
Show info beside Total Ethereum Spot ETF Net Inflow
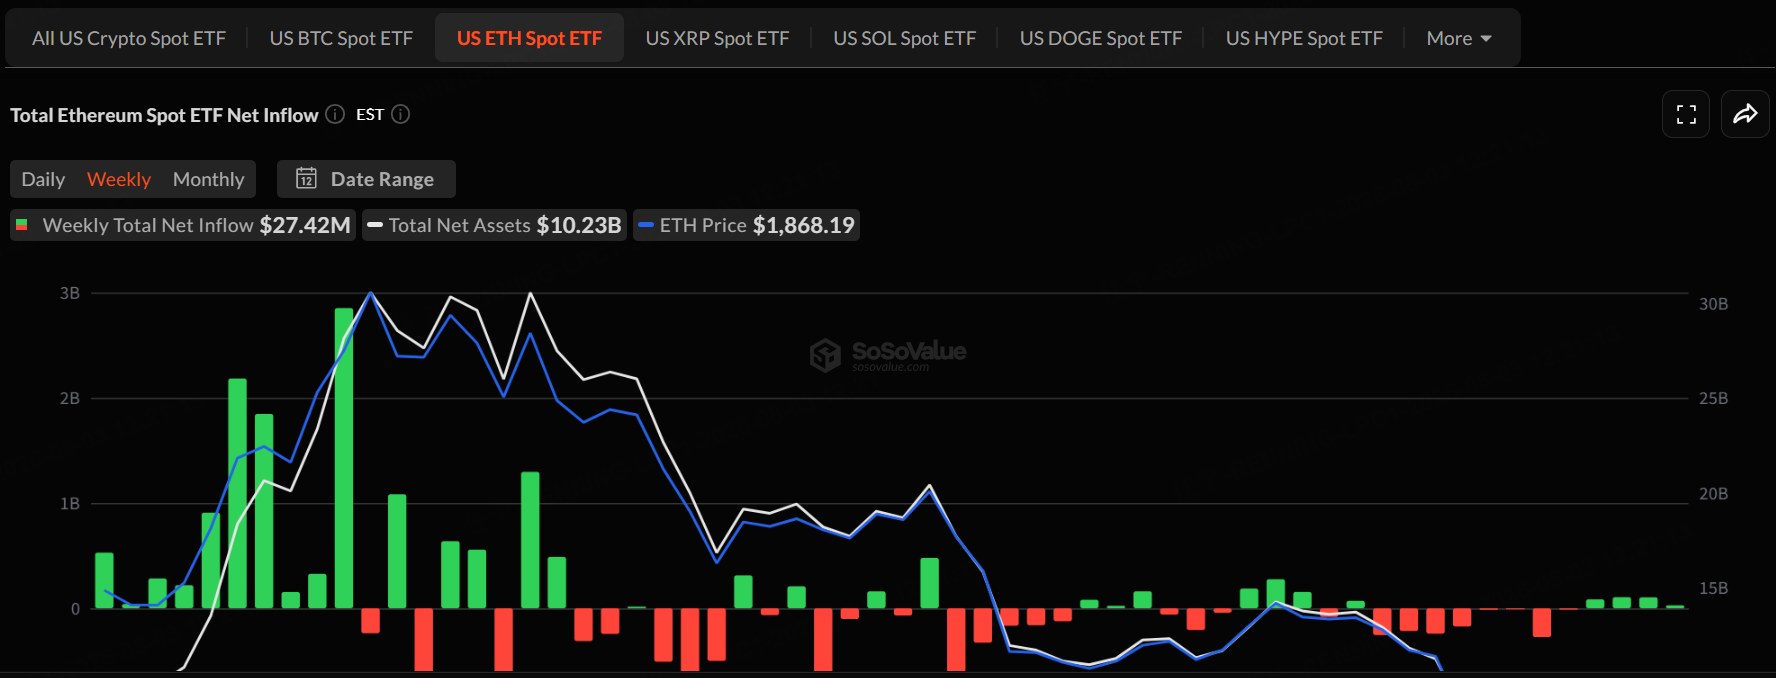[x=335, y=114]
